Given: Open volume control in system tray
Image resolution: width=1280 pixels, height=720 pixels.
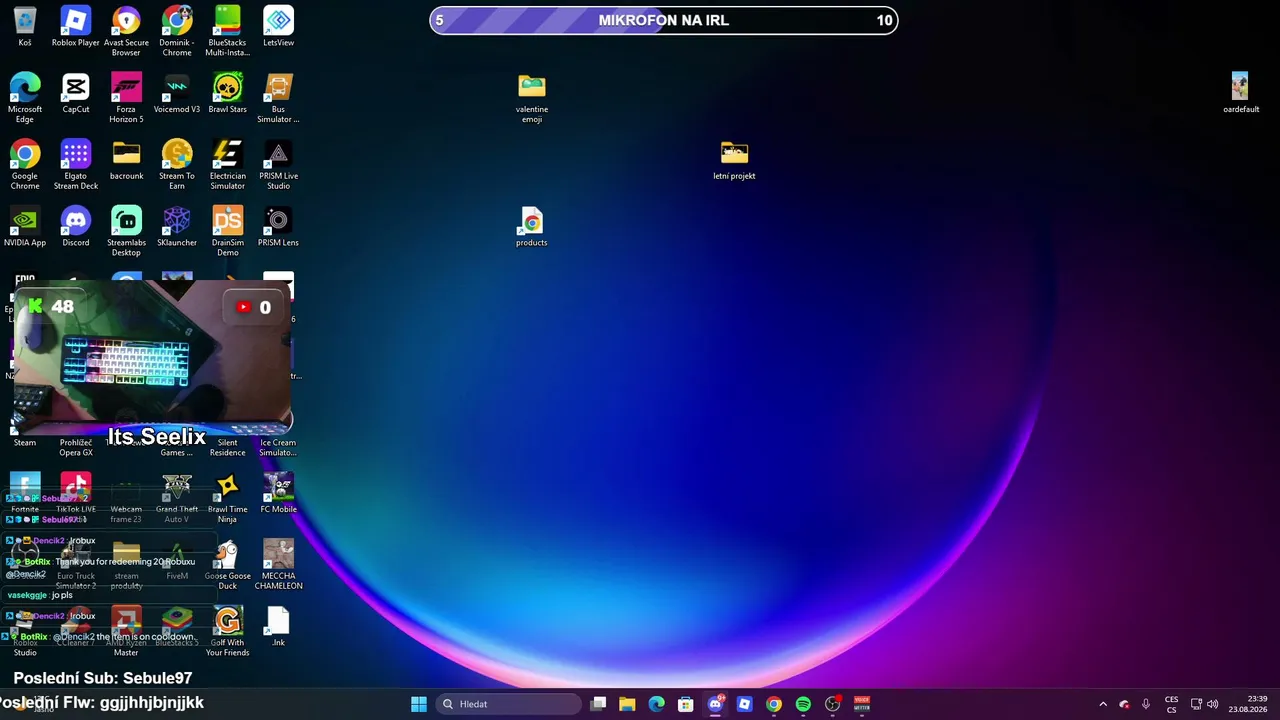Looking at the screenshot, I should tap(1212, 704).
